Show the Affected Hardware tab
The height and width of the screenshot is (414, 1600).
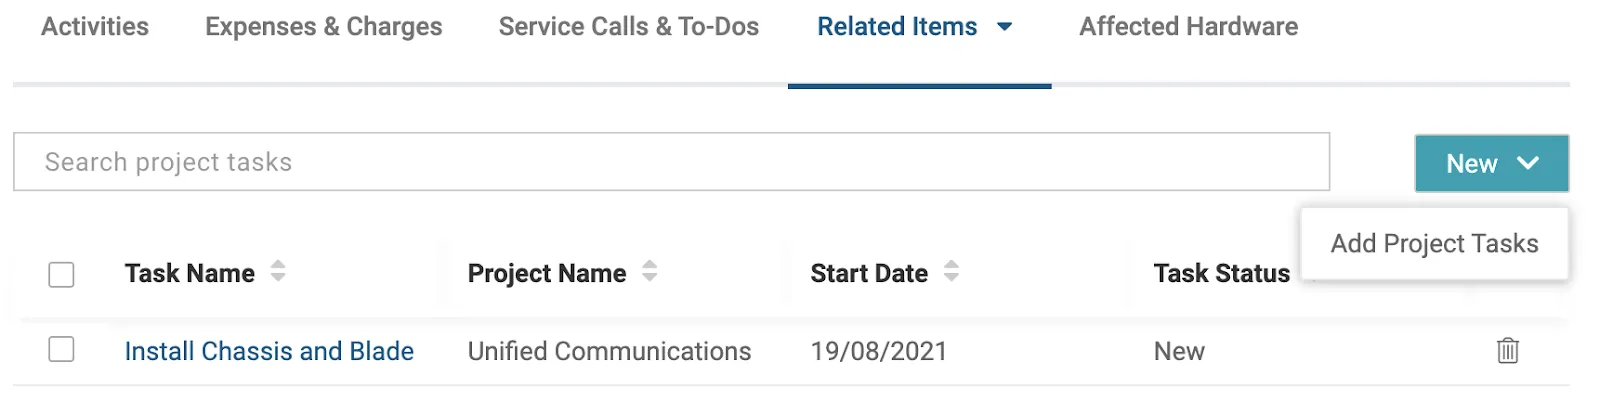[1188, 27]
